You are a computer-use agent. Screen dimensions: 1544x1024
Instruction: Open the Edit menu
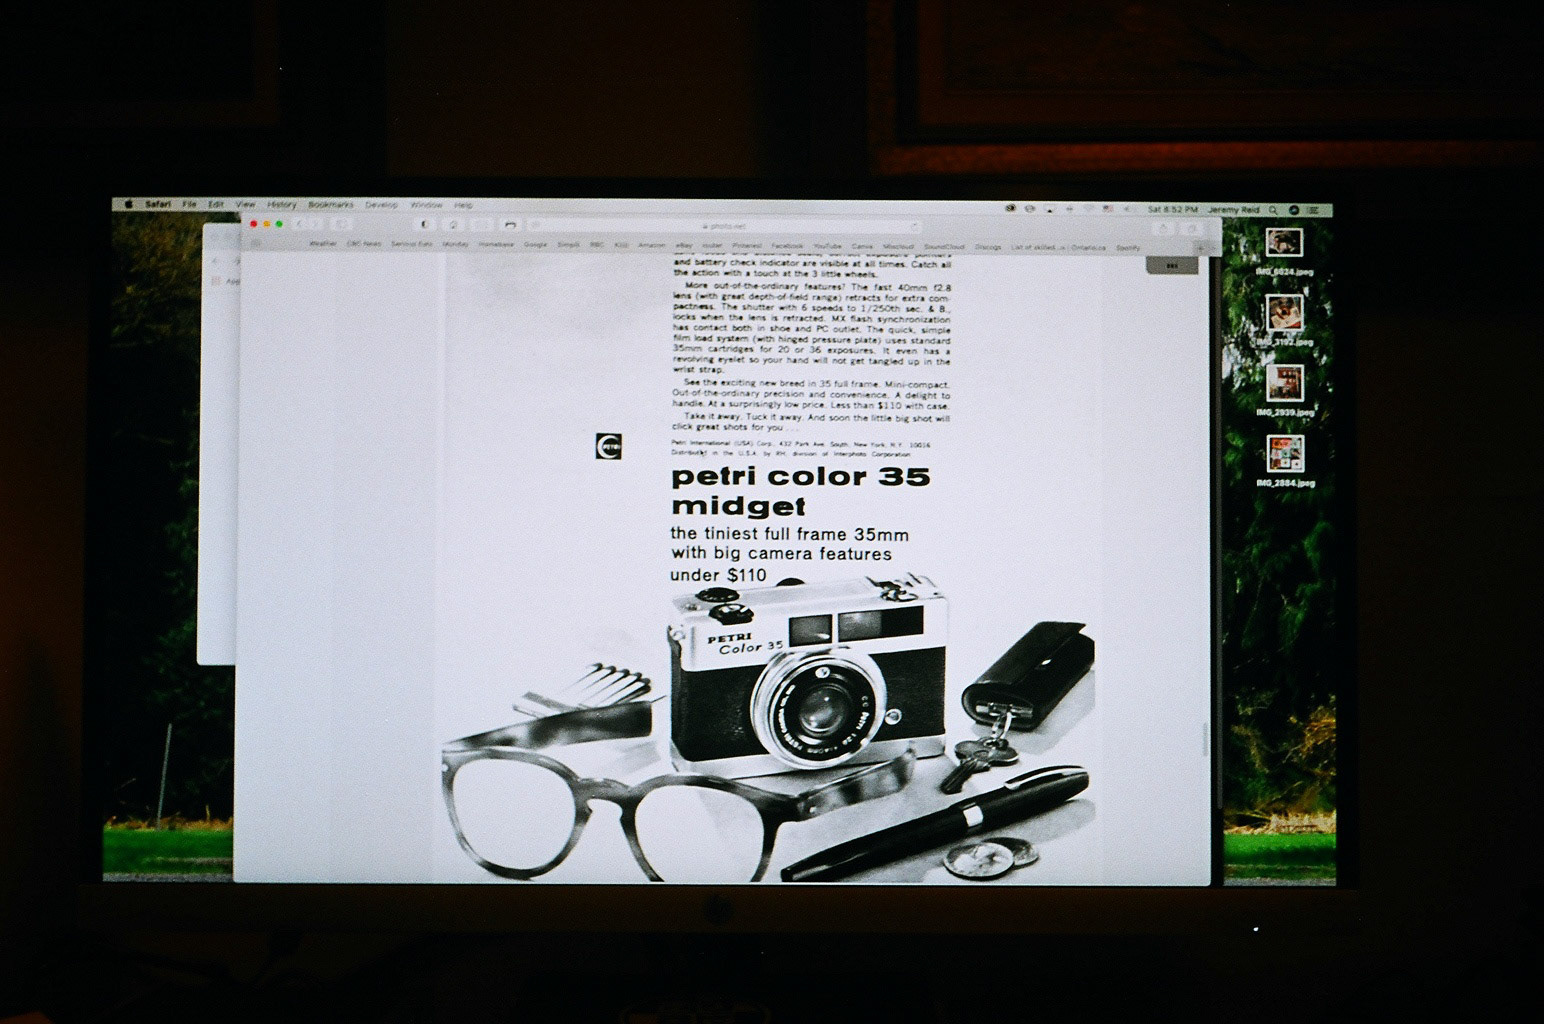(x=216, y=204)
